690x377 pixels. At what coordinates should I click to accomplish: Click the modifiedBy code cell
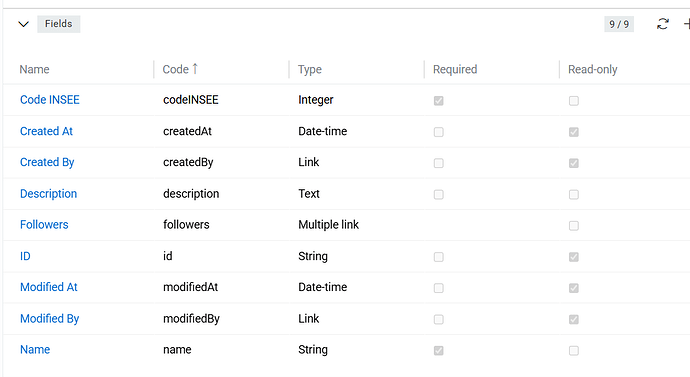(x=191, y=318)
